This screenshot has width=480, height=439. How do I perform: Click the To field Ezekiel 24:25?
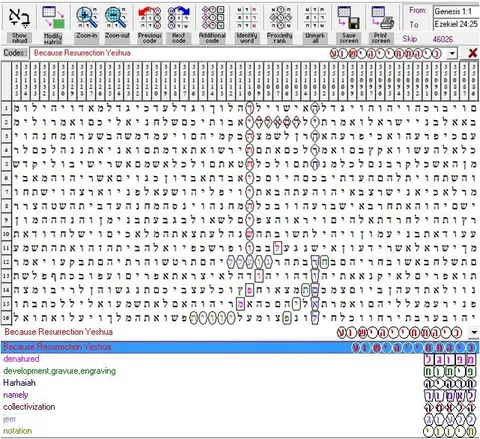point(456,24)
